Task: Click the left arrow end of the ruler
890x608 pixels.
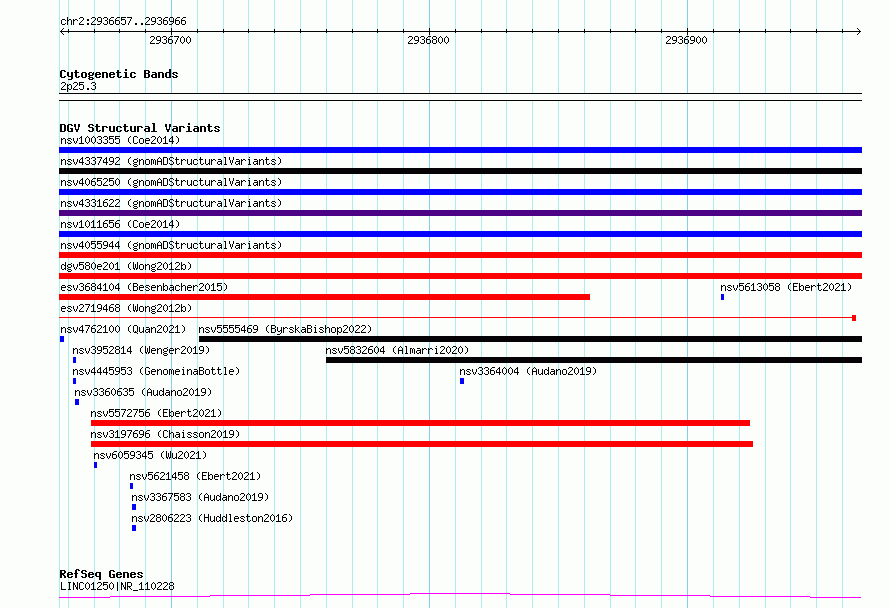Action: click(62, 31)
